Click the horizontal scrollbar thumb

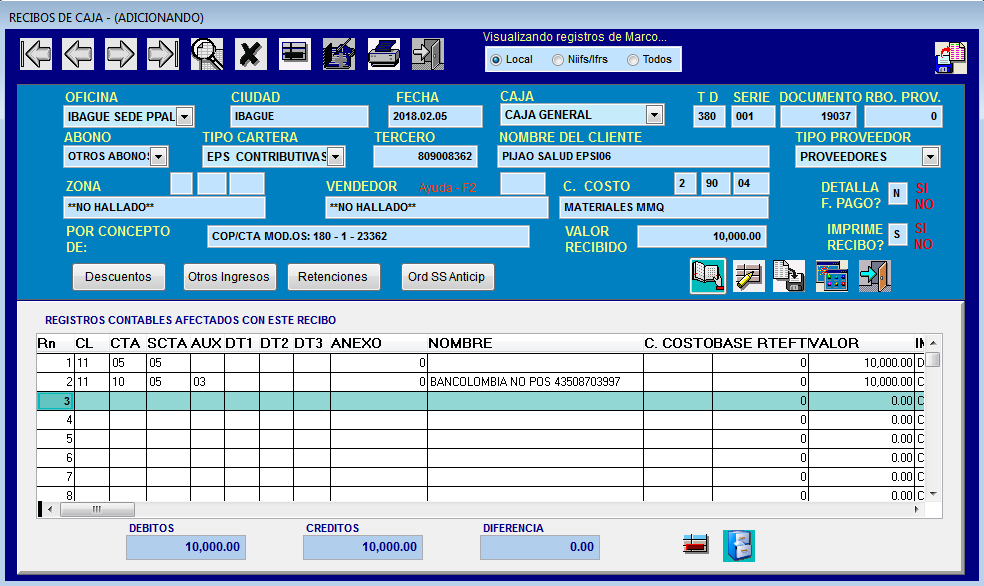(97, 509)
